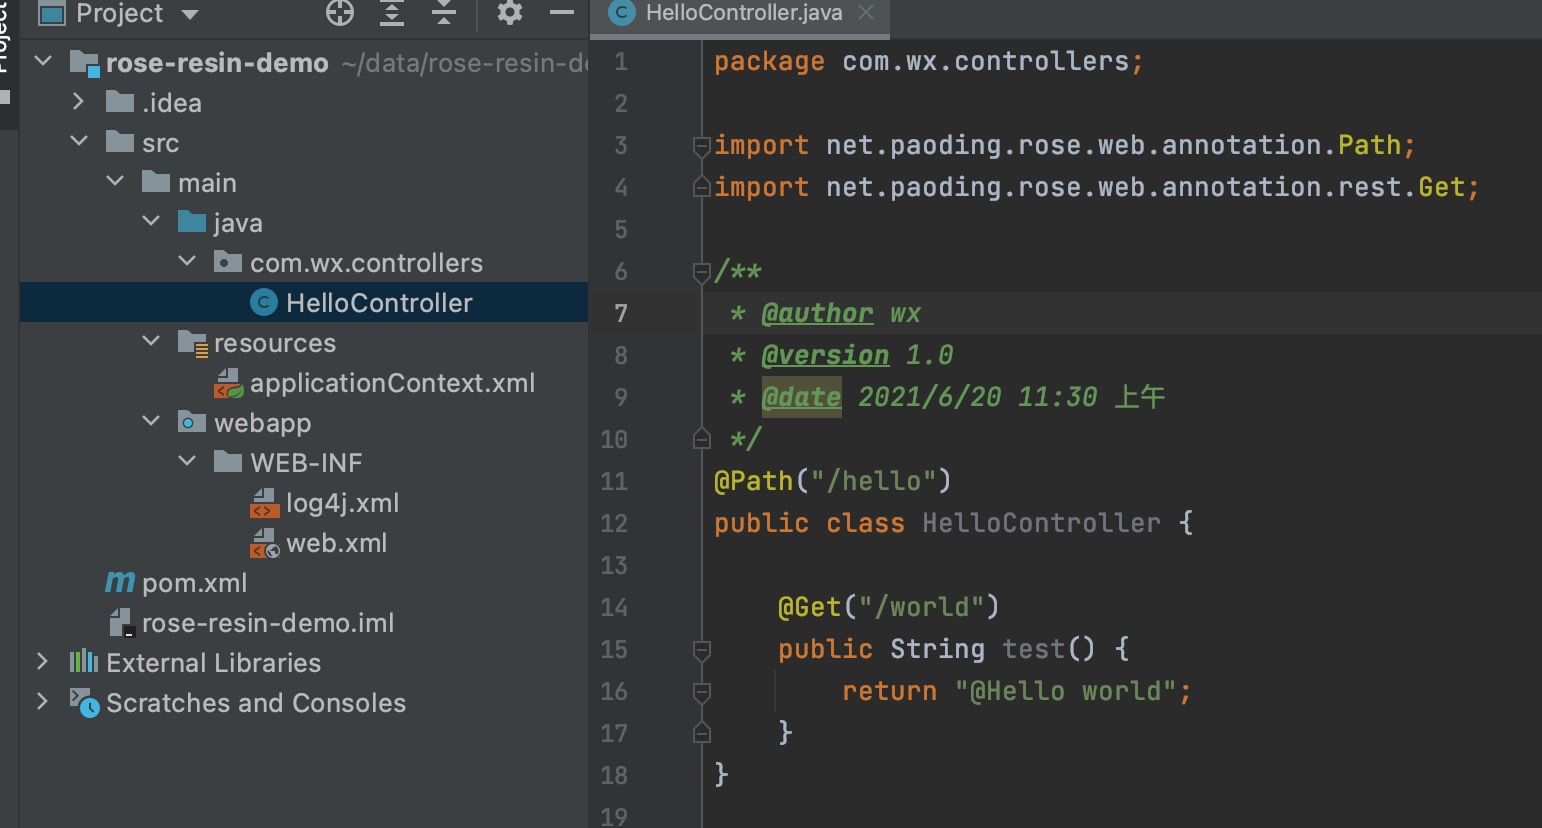This screenshot has height=828, width=1542.
Task: Collapse the resources folder
Action: pyautogui.click(x=151, y=342)
